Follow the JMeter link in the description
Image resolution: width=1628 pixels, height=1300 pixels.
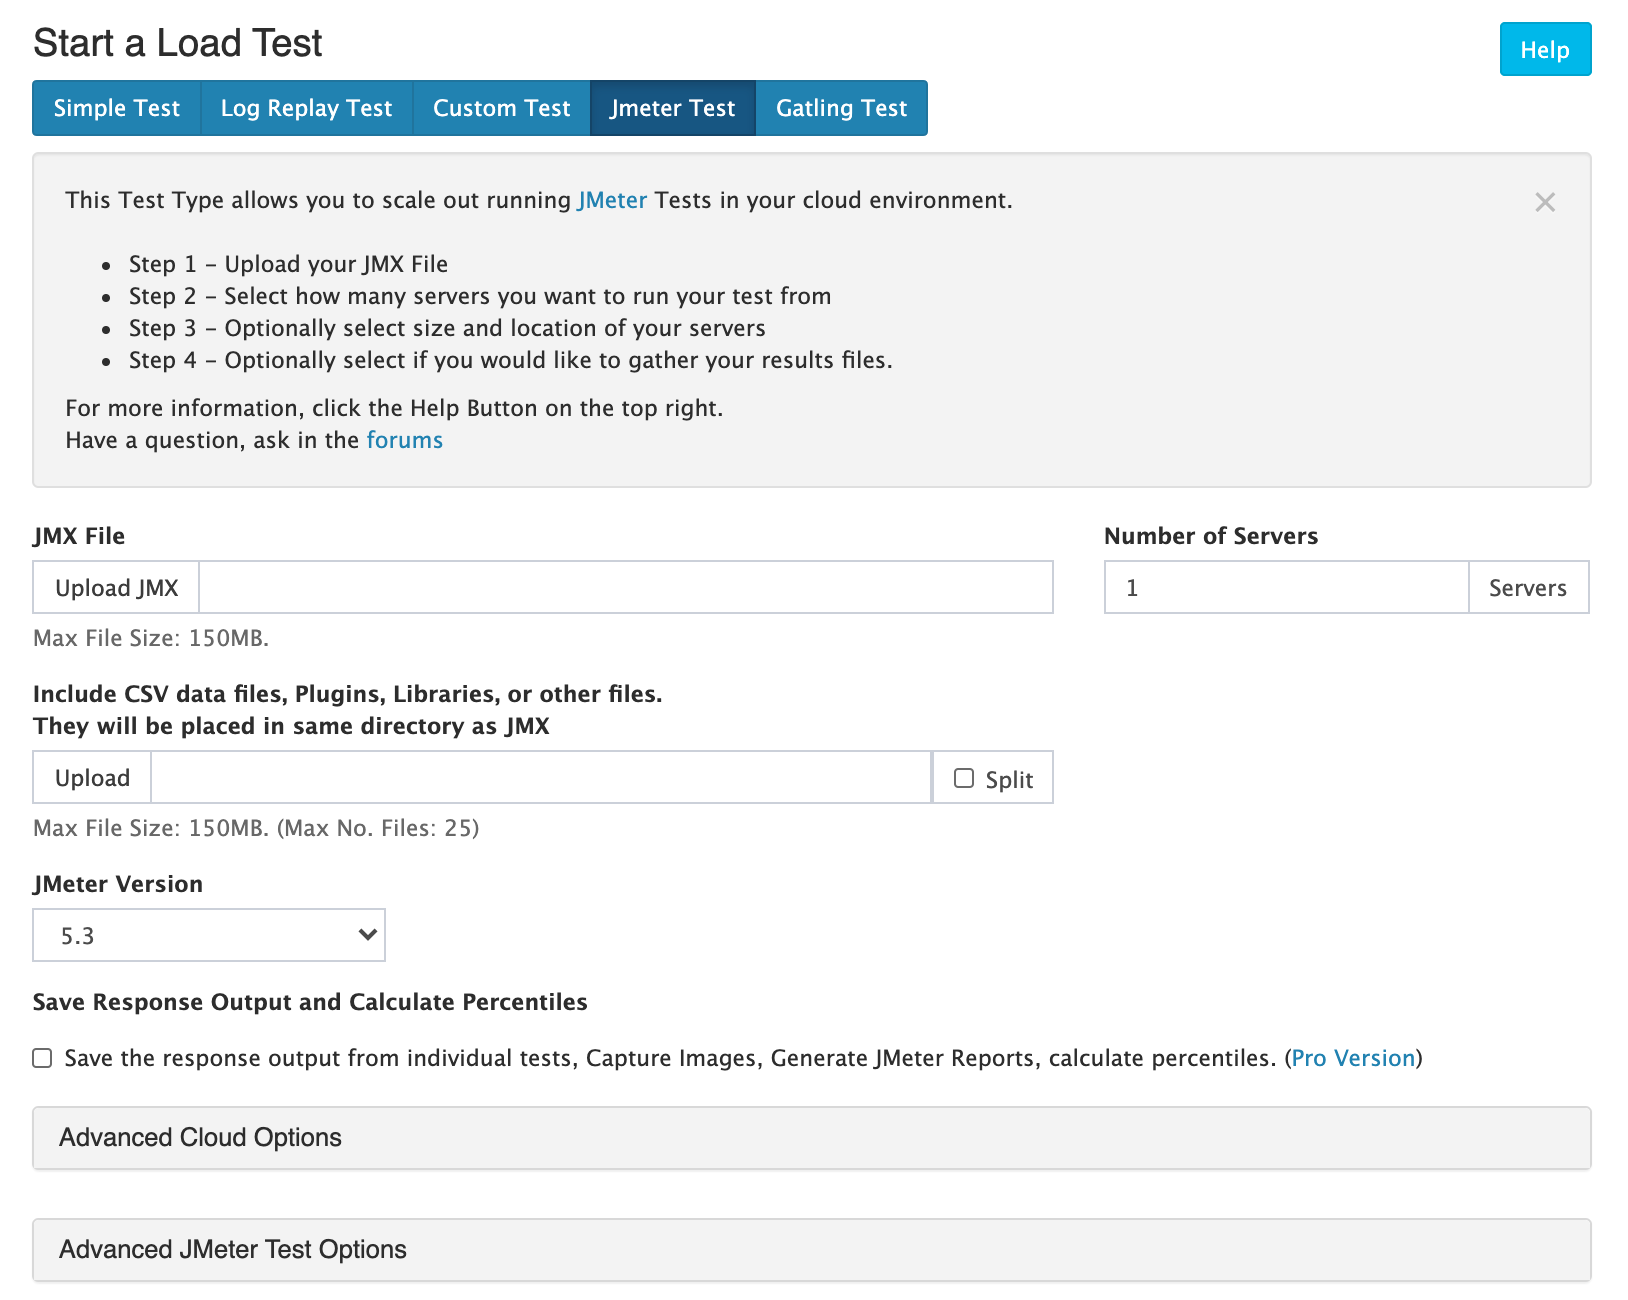pyautogui.click(x=612, y=200)
